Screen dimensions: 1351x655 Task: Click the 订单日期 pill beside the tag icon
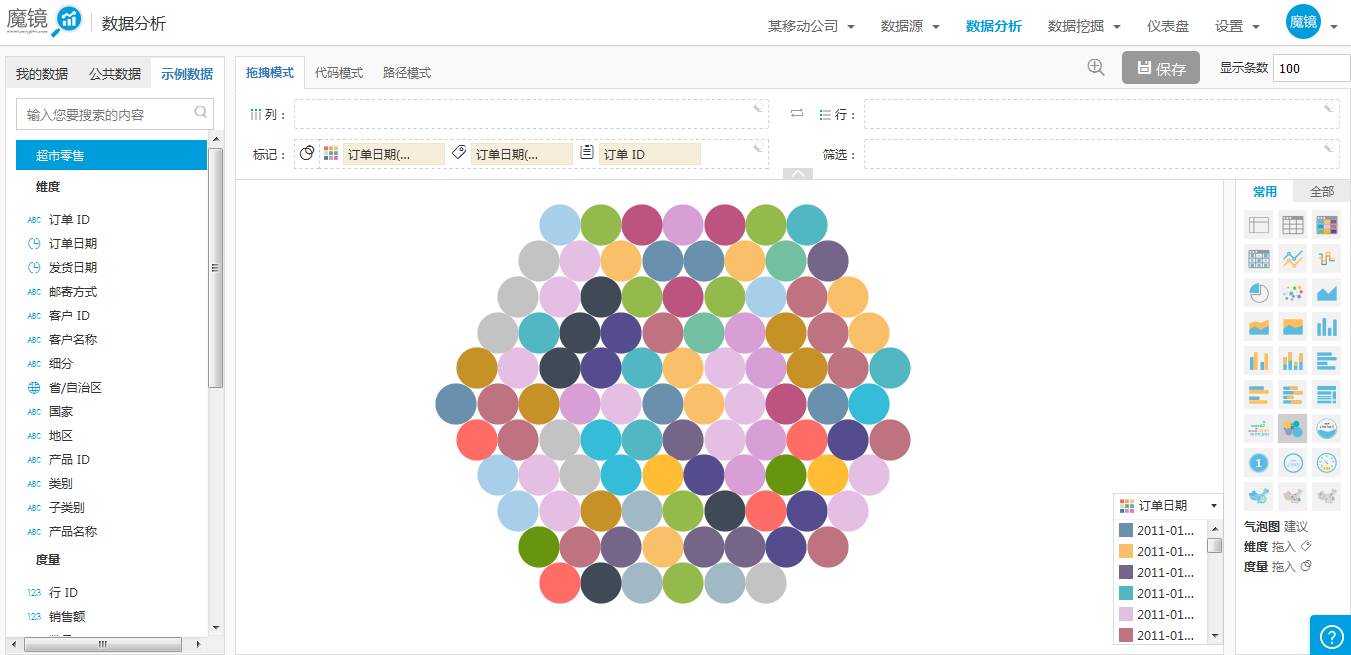pyautogui.click(x=521, y=154)
